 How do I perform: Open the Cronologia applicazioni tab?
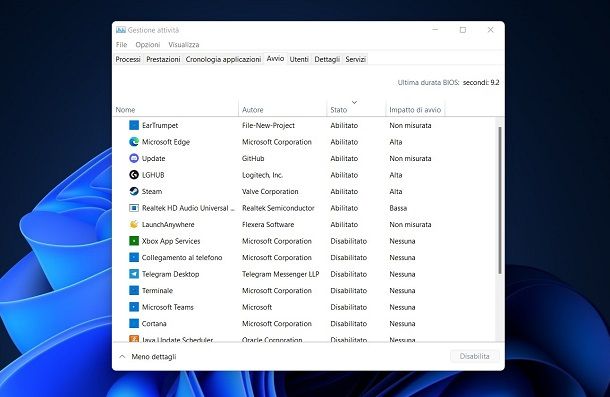point(223,59)
